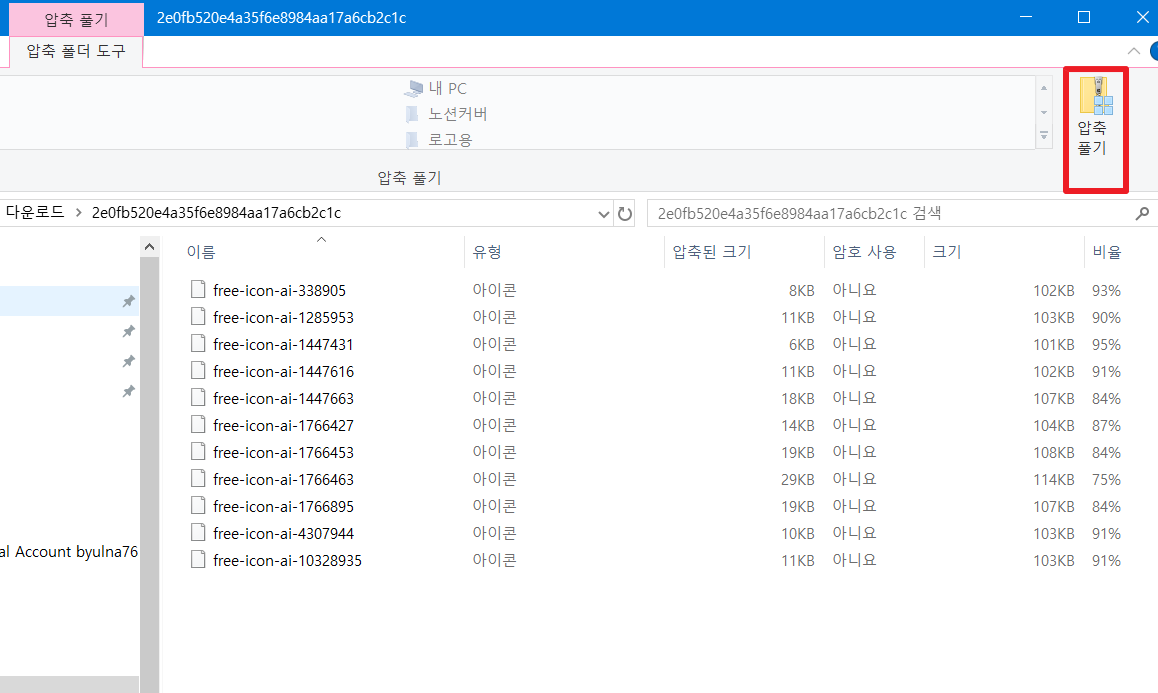Click the 다운로드 breadcrumb

pos(35,213)
